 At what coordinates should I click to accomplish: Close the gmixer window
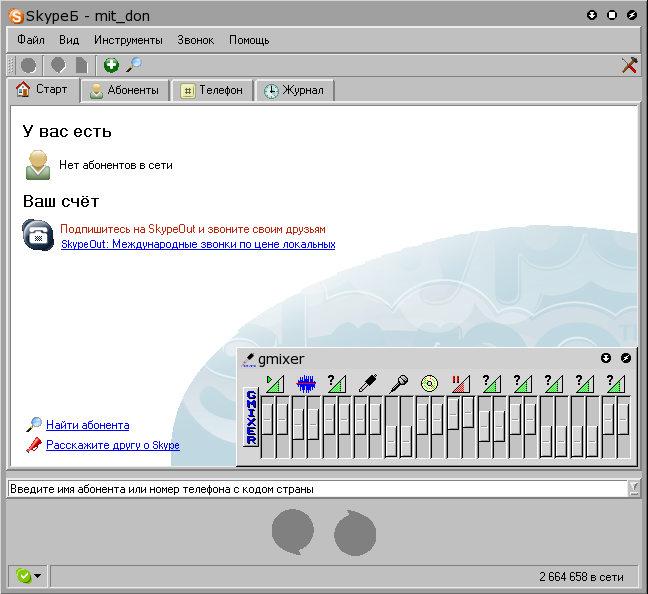point(626,358)
